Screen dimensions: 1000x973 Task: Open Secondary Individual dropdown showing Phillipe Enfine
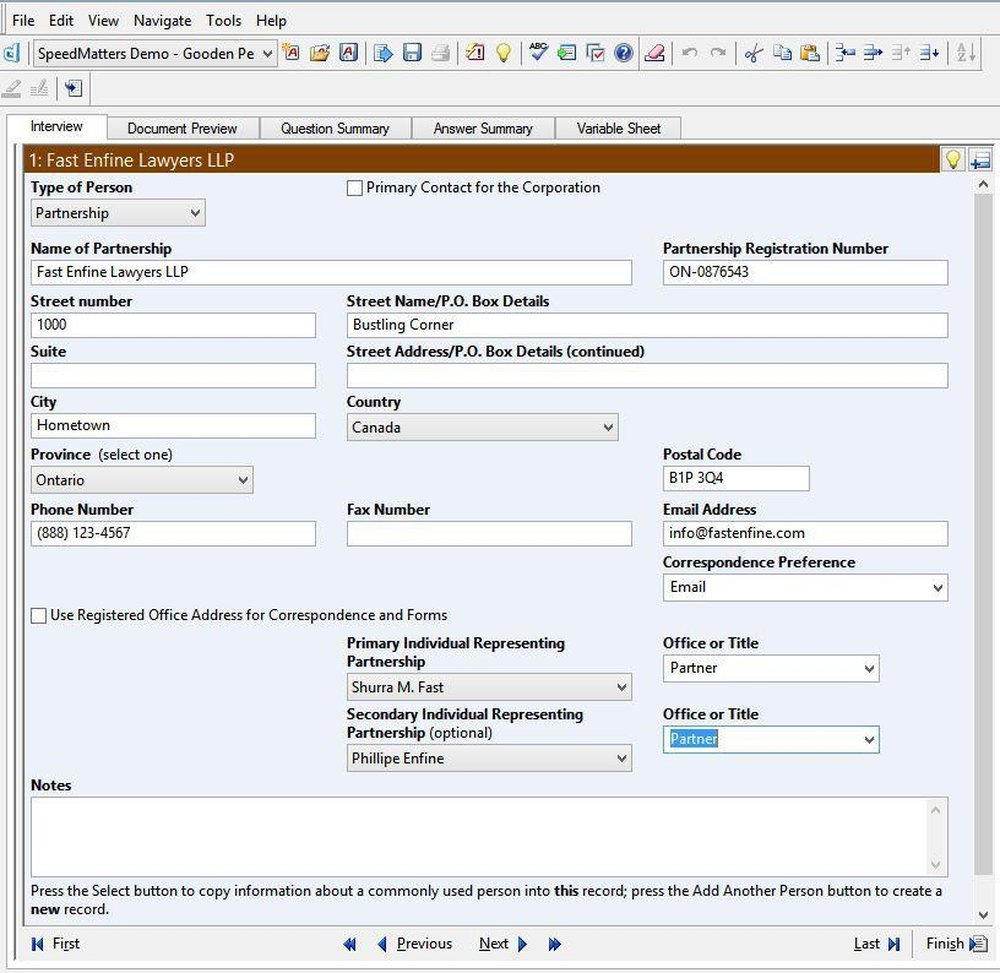(x=489, y=758)
